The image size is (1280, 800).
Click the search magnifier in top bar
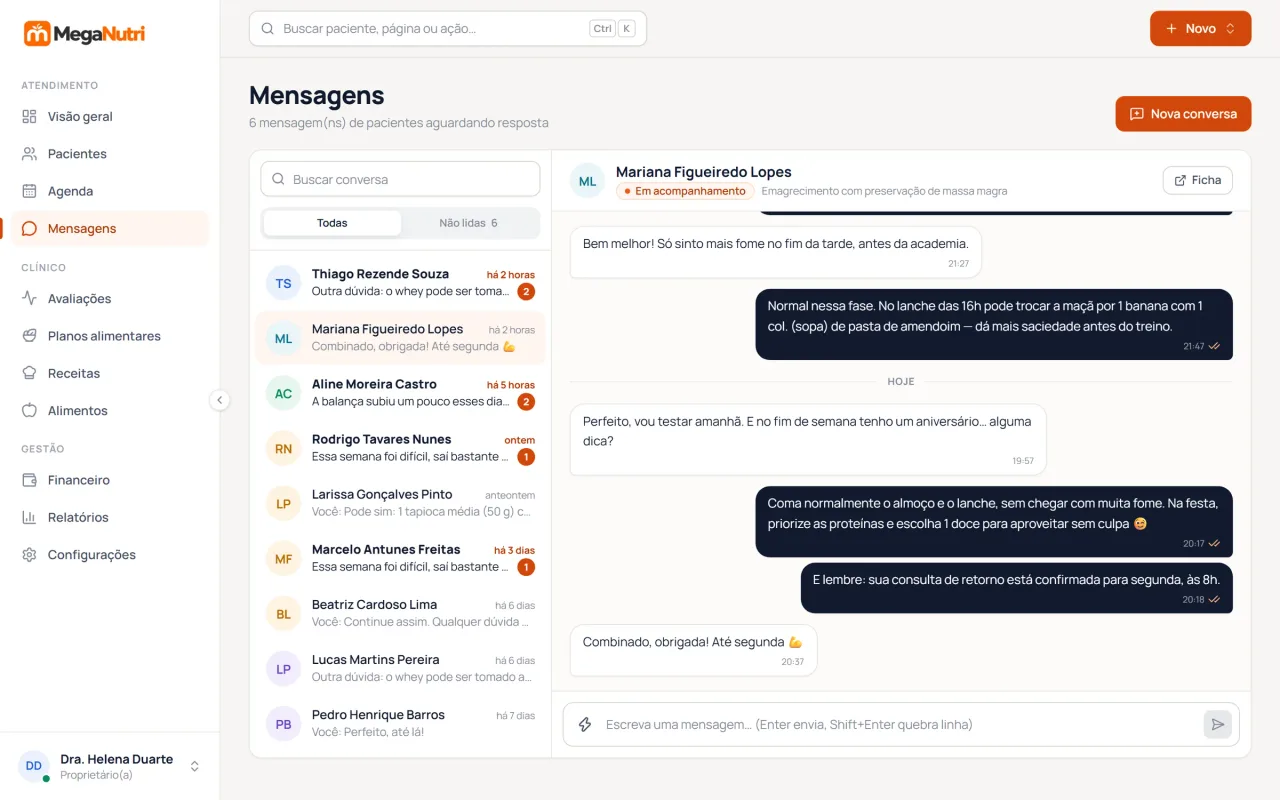268,29
